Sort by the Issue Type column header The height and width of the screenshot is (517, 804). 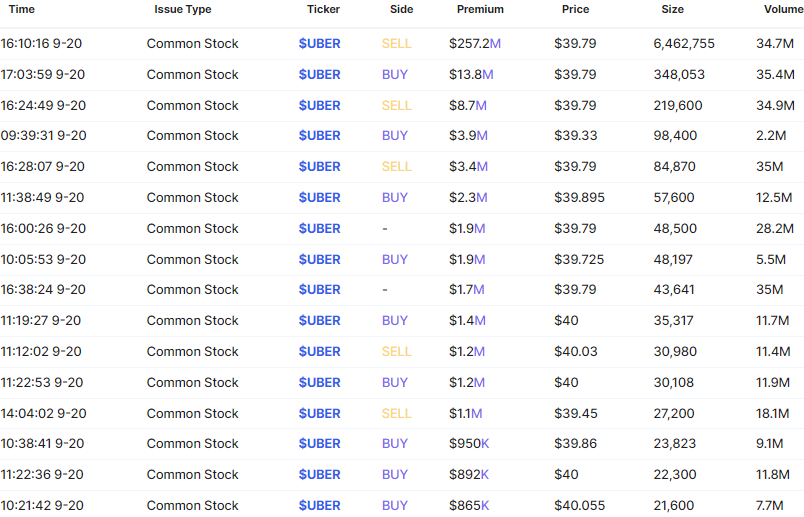click(183, 9)
